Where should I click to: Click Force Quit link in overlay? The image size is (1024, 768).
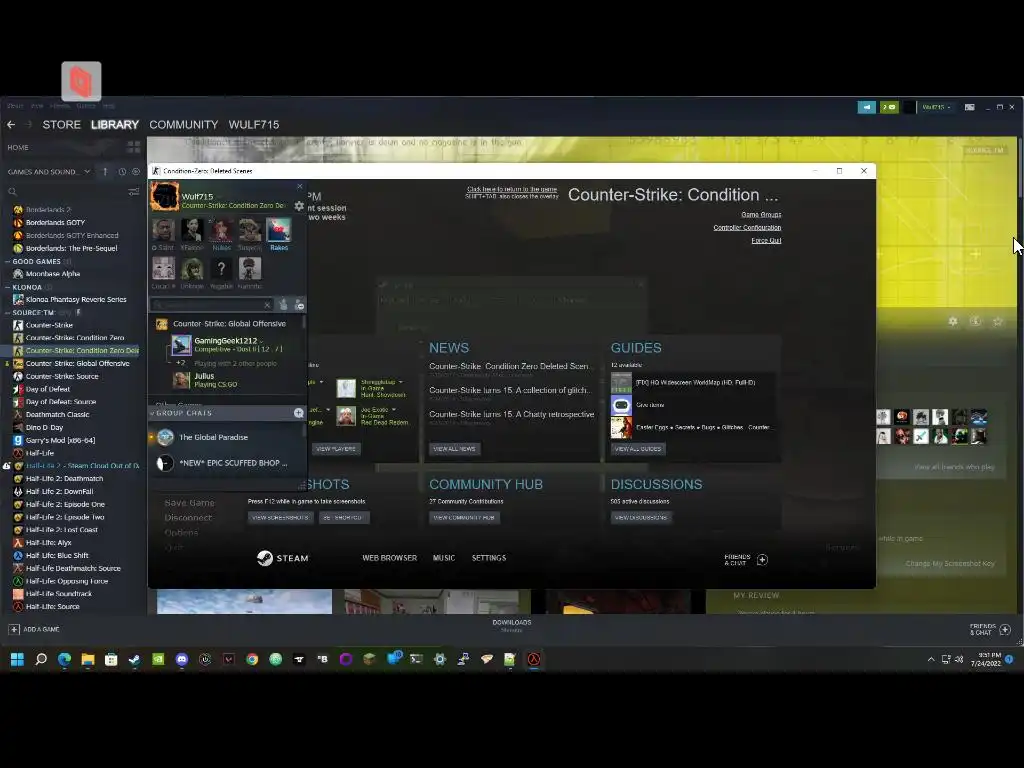pos(766,240)
